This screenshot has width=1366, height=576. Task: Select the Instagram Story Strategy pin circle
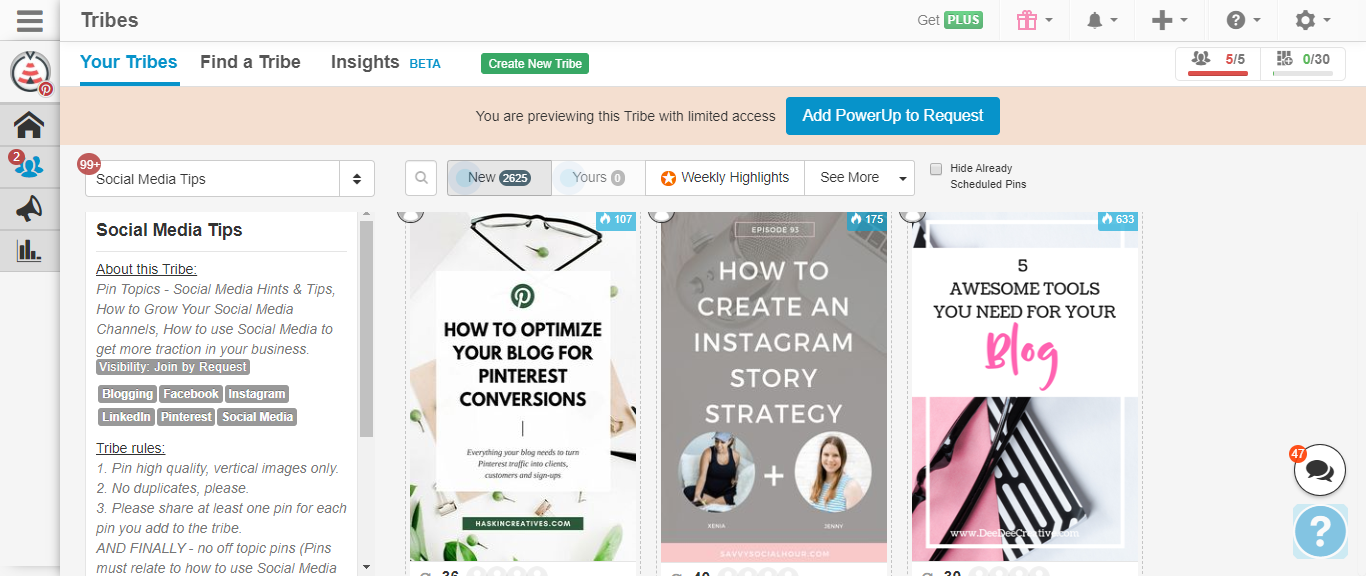click(661, 213)
